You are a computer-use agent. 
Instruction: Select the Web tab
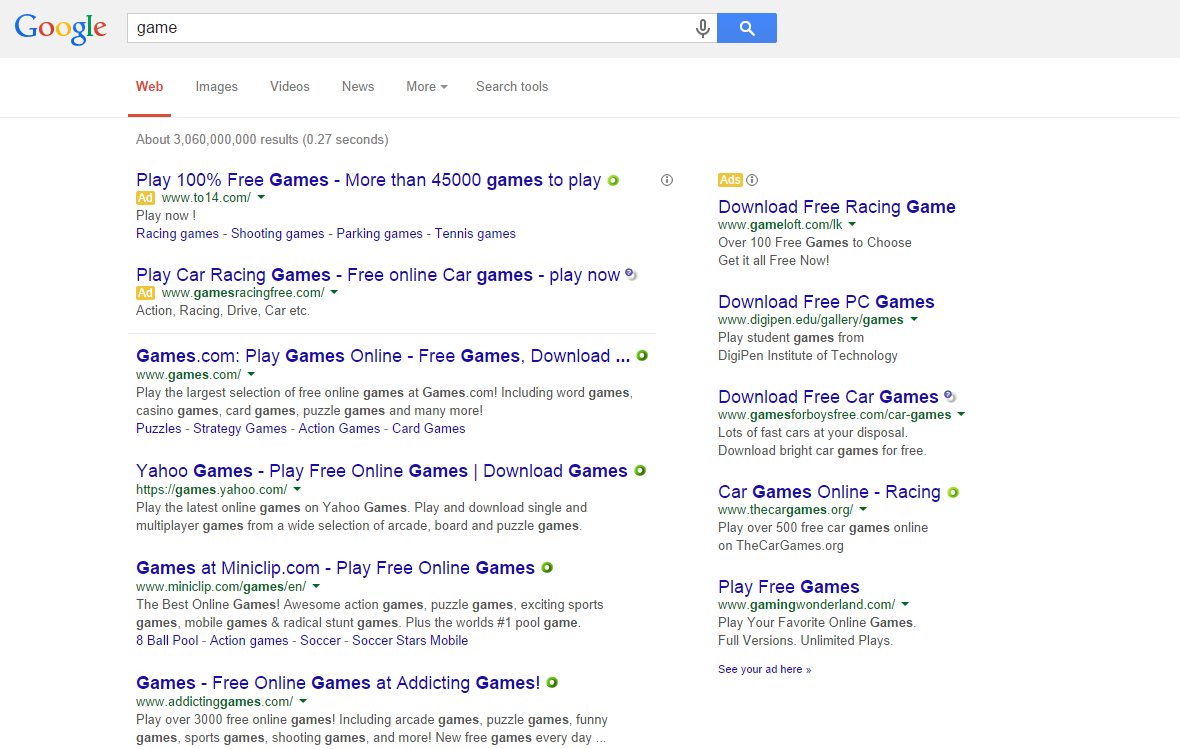(x=149, y=87)
